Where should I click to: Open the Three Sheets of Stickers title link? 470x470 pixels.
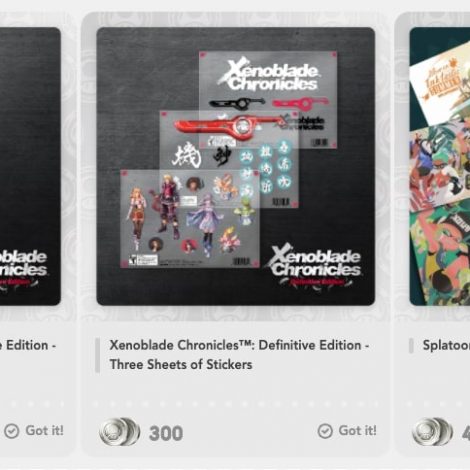pyautogui.click(x=239, y=355)
